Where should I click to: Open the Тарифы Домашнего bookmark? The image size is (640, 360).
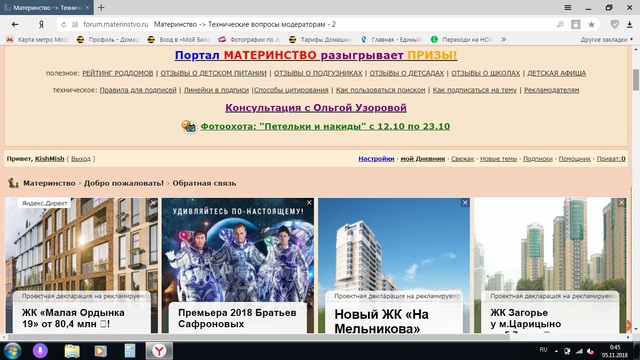pos(320,40)
